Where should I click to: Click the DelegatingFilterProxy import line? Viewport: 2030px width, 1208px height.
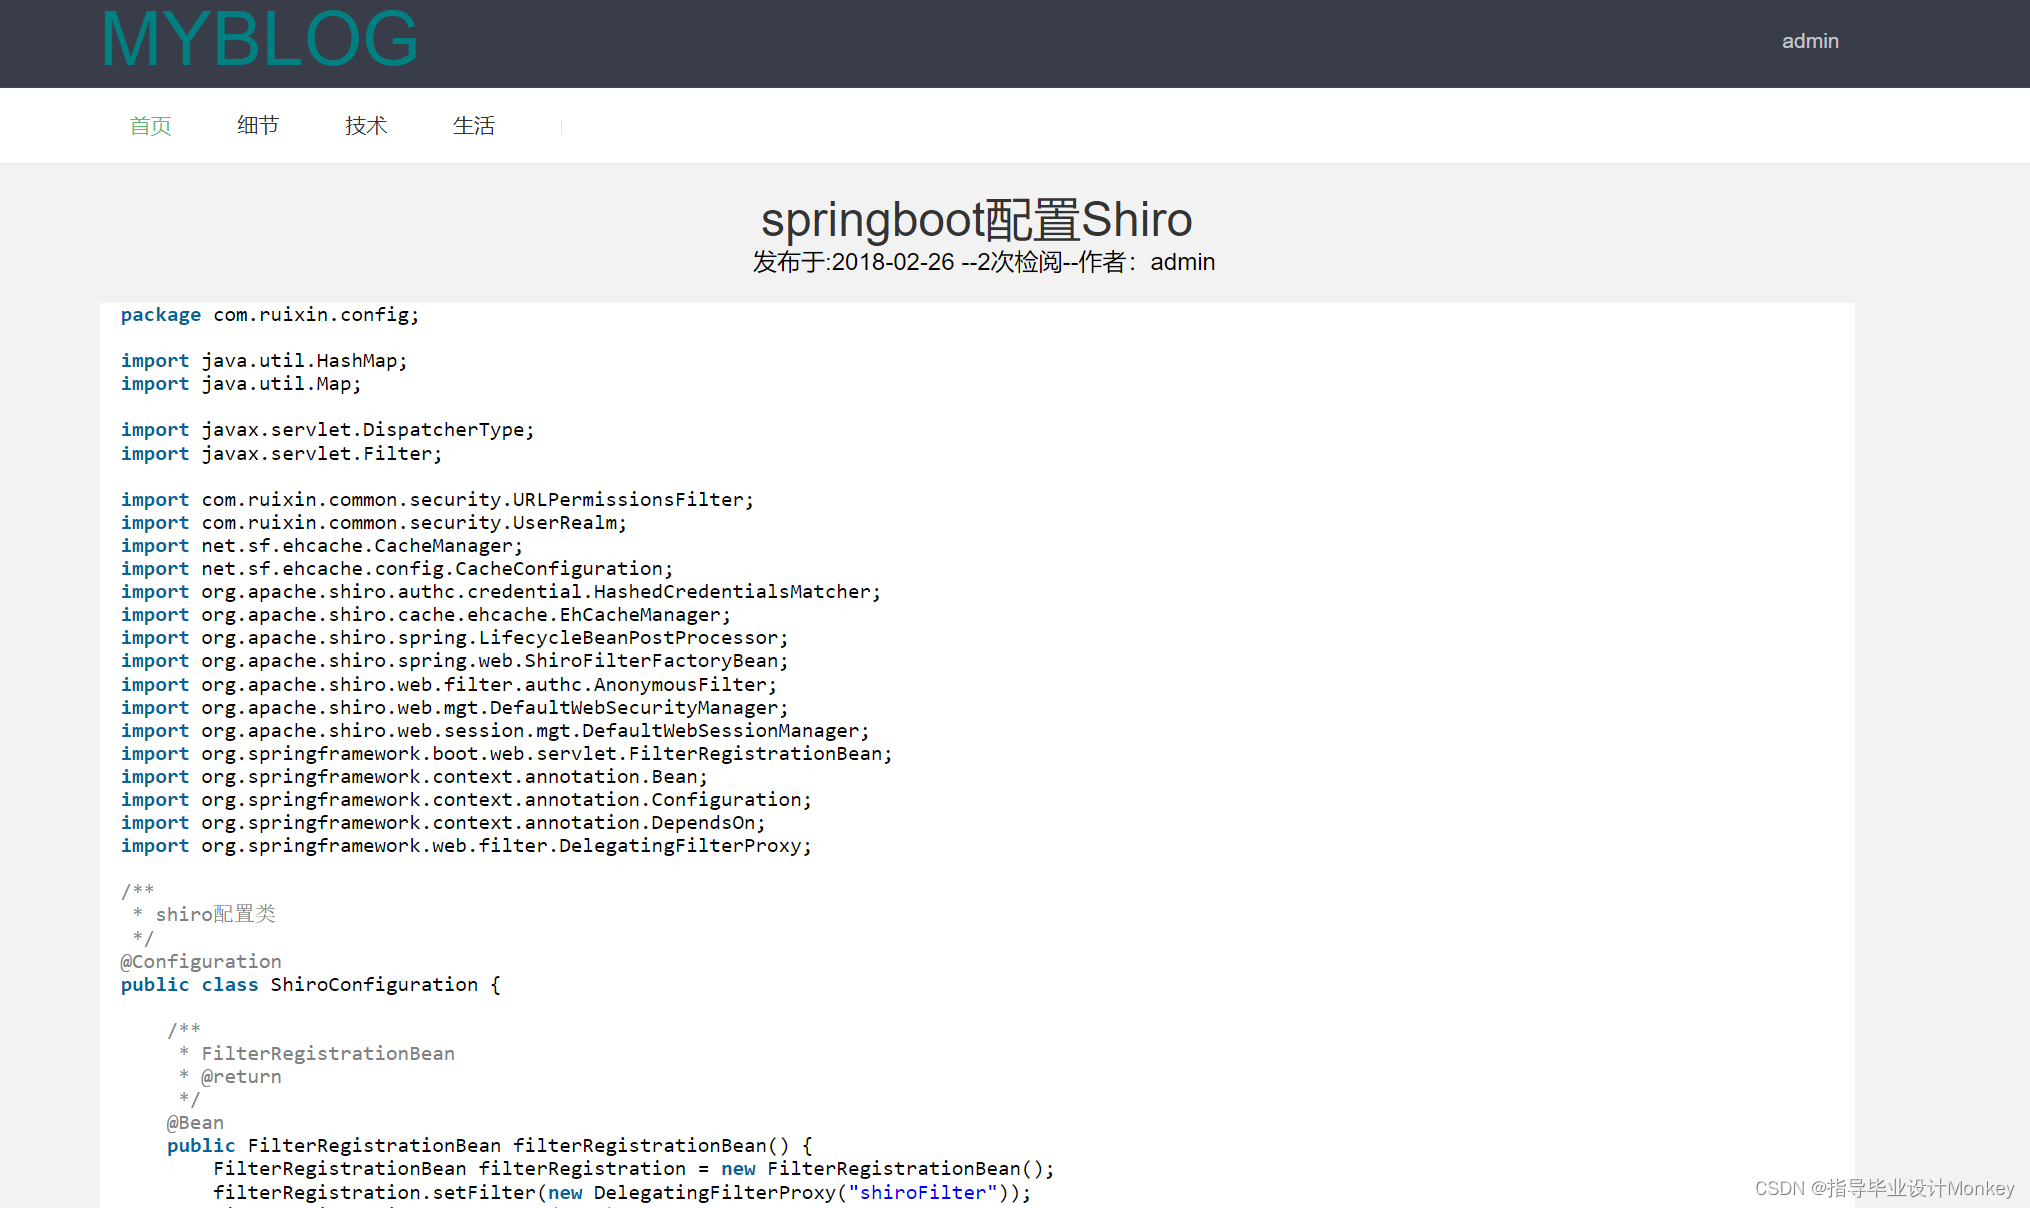click(466, 846)
